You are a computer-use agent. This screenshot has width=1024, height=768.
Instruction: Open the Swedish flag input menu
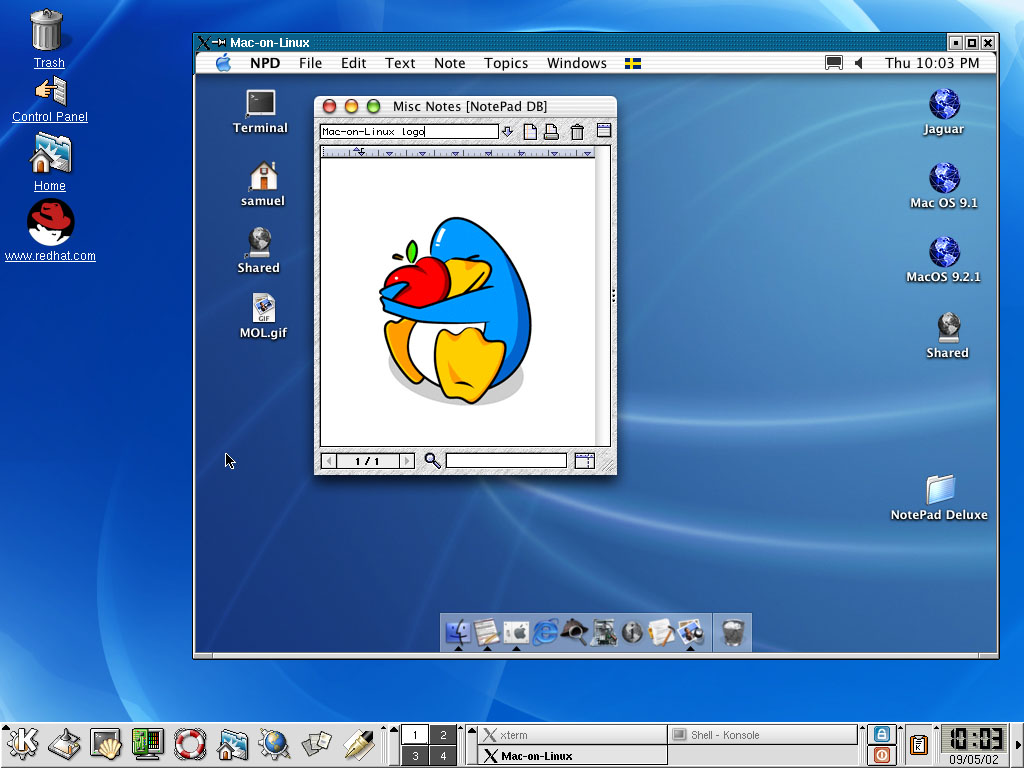point(633,63)
